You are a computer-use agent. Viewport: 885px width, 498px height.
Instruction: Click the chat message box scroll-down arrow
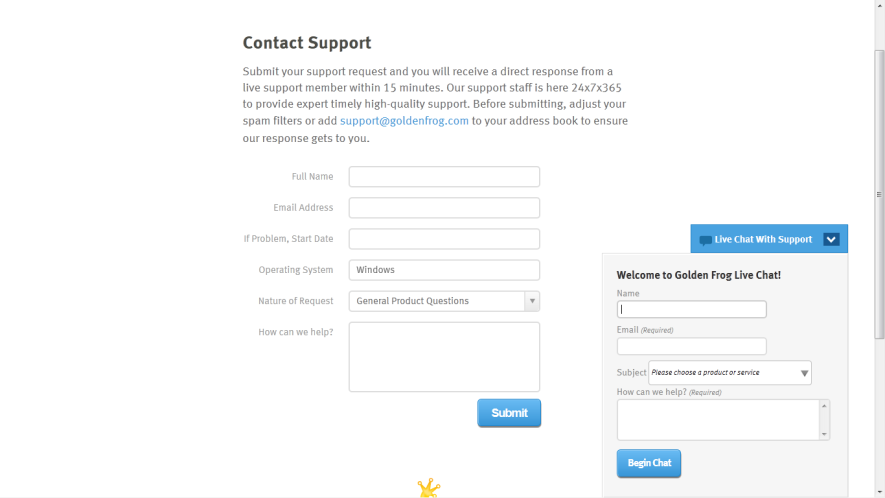(x=824, y=434)
